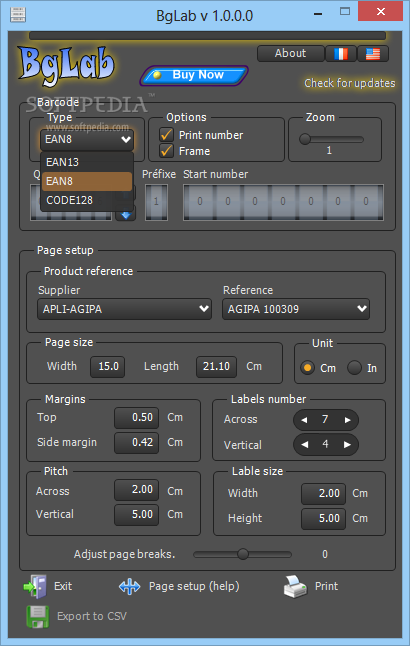Click the Export to CSV floppy icon

(x=37, y=616)
